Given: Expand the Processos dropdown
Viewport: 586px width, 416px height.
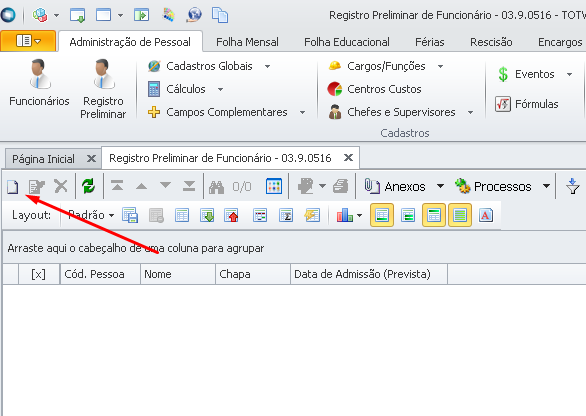Looking at the screenshot, I should (546, 186).
